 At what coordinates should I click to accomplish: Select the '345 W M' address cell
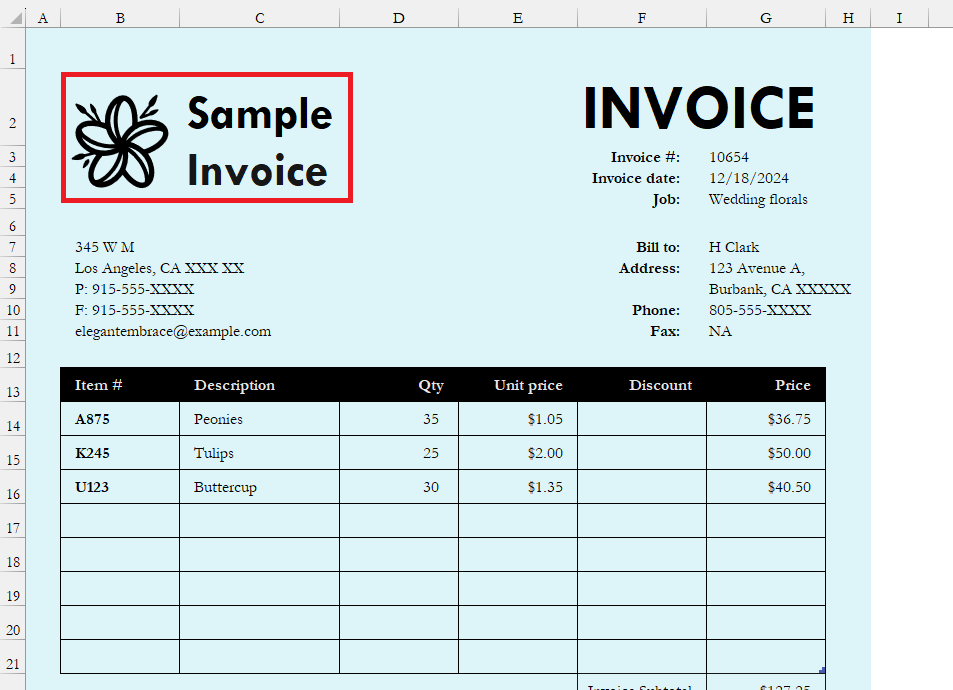point(105,247)
